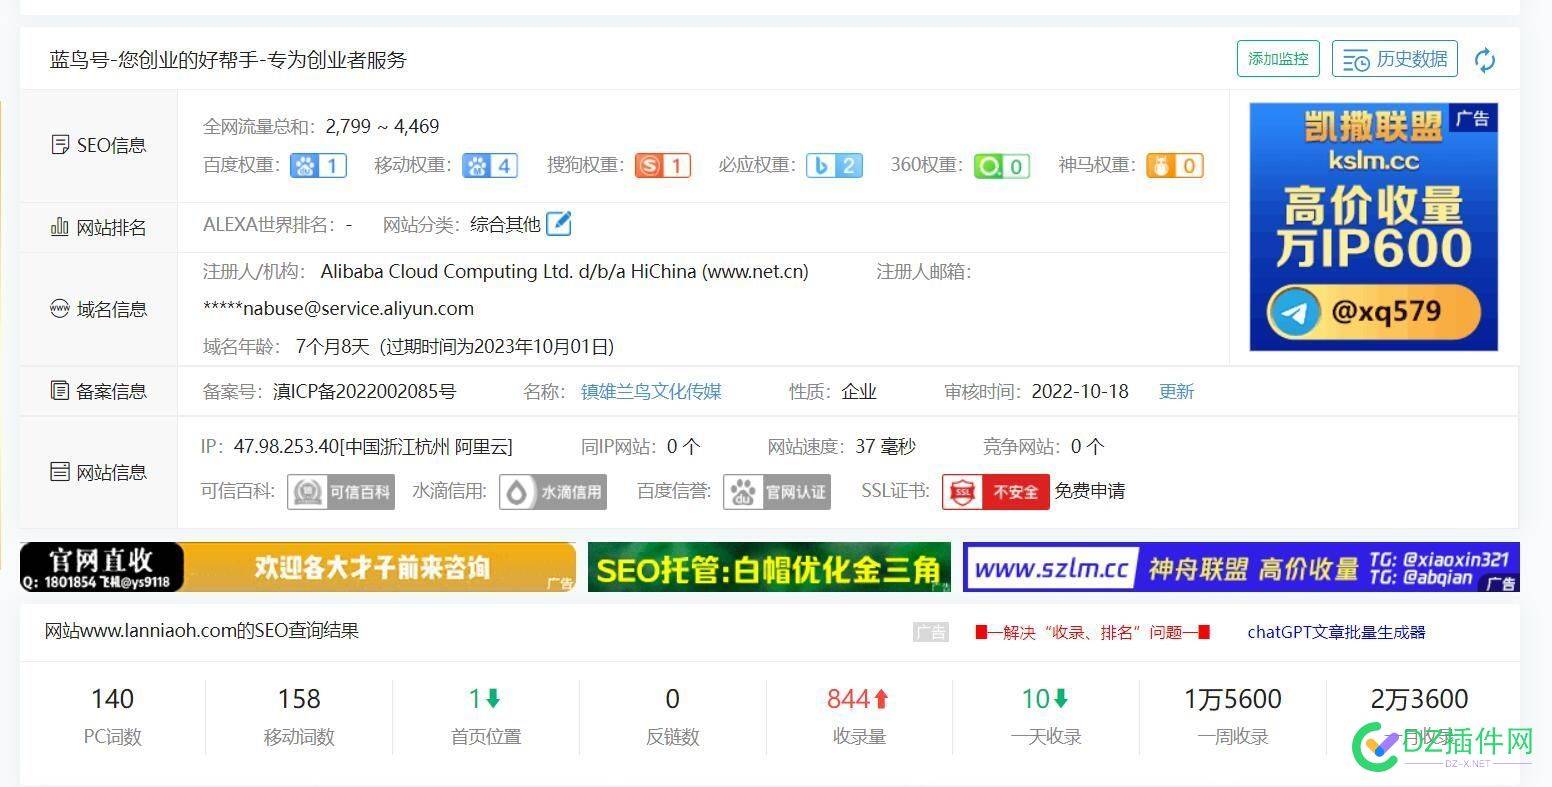Click the mobile weight badge showing 4

point(490,165)
